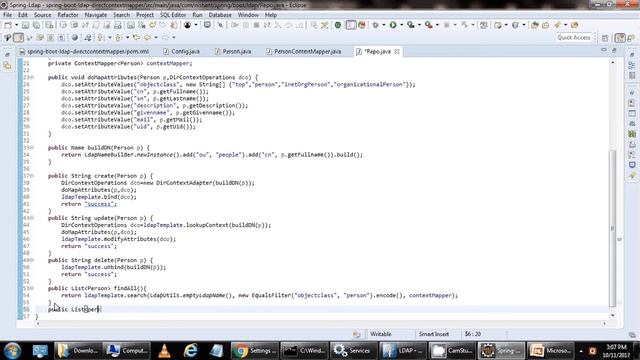Screen dimensions: 640x360
Task: Restore the left sidebar view stack
Action: pos(7,54)
